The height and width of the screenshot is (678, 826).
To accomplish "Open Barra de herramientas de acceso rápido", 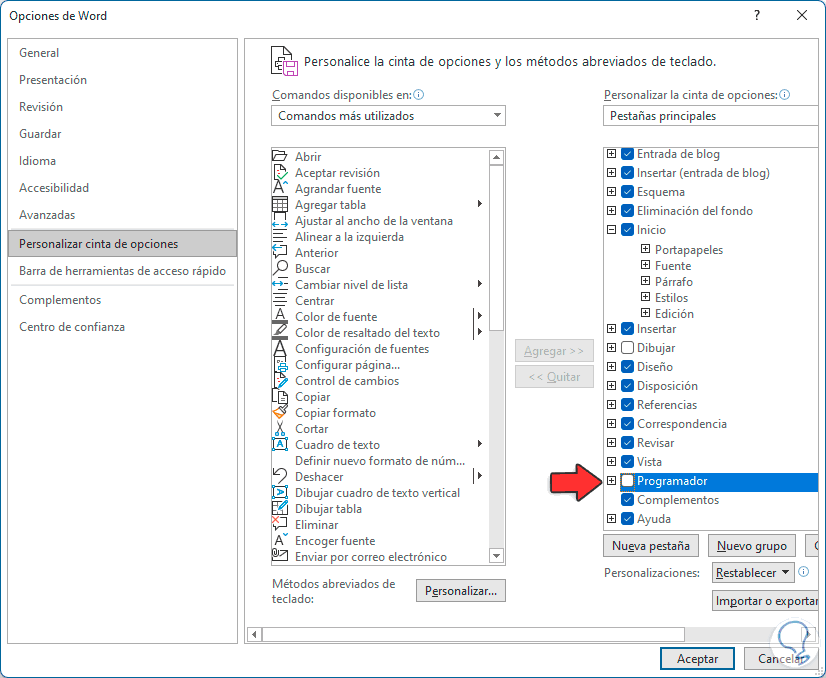I will 123,271.
